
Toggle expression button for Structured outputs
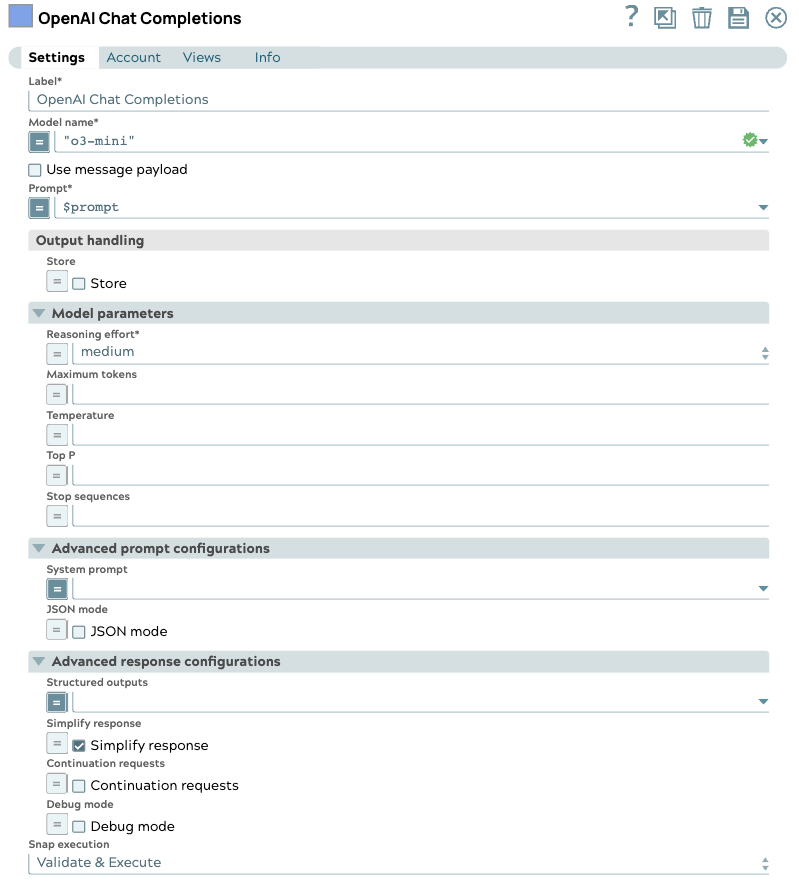(x=58, y=702)
